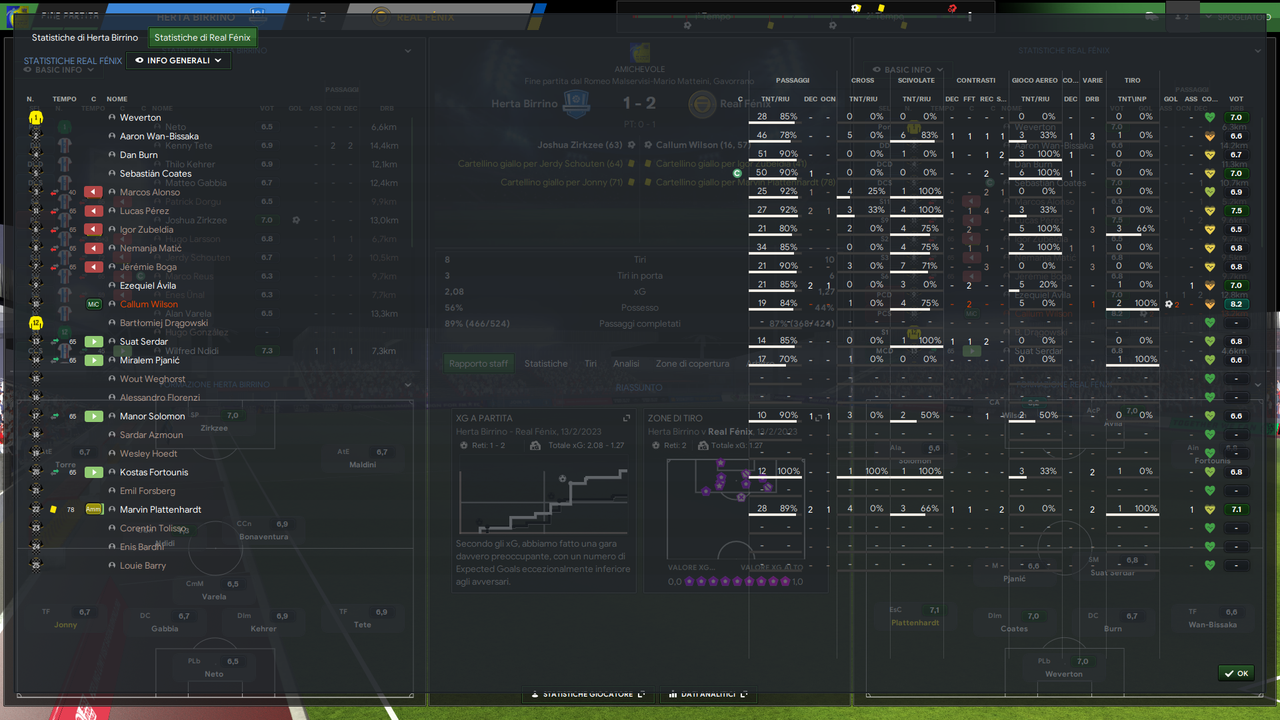Click the goal ball icon in Callum Wilson's row
The height and width of the screenshot is (720, 1280).
click(1169, 304)
